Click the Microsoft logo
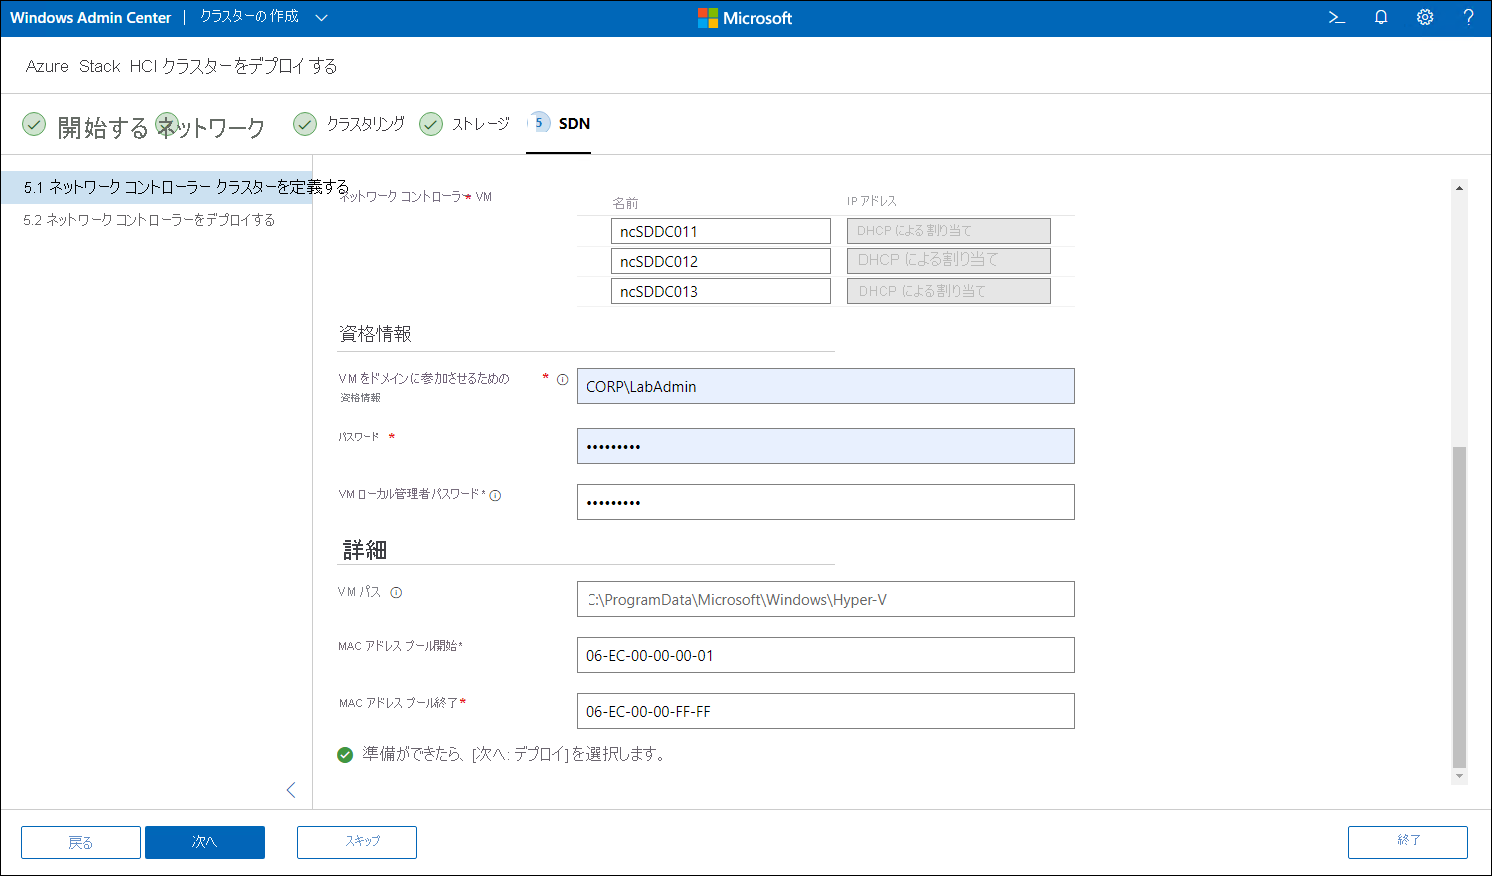 (745, 18)
